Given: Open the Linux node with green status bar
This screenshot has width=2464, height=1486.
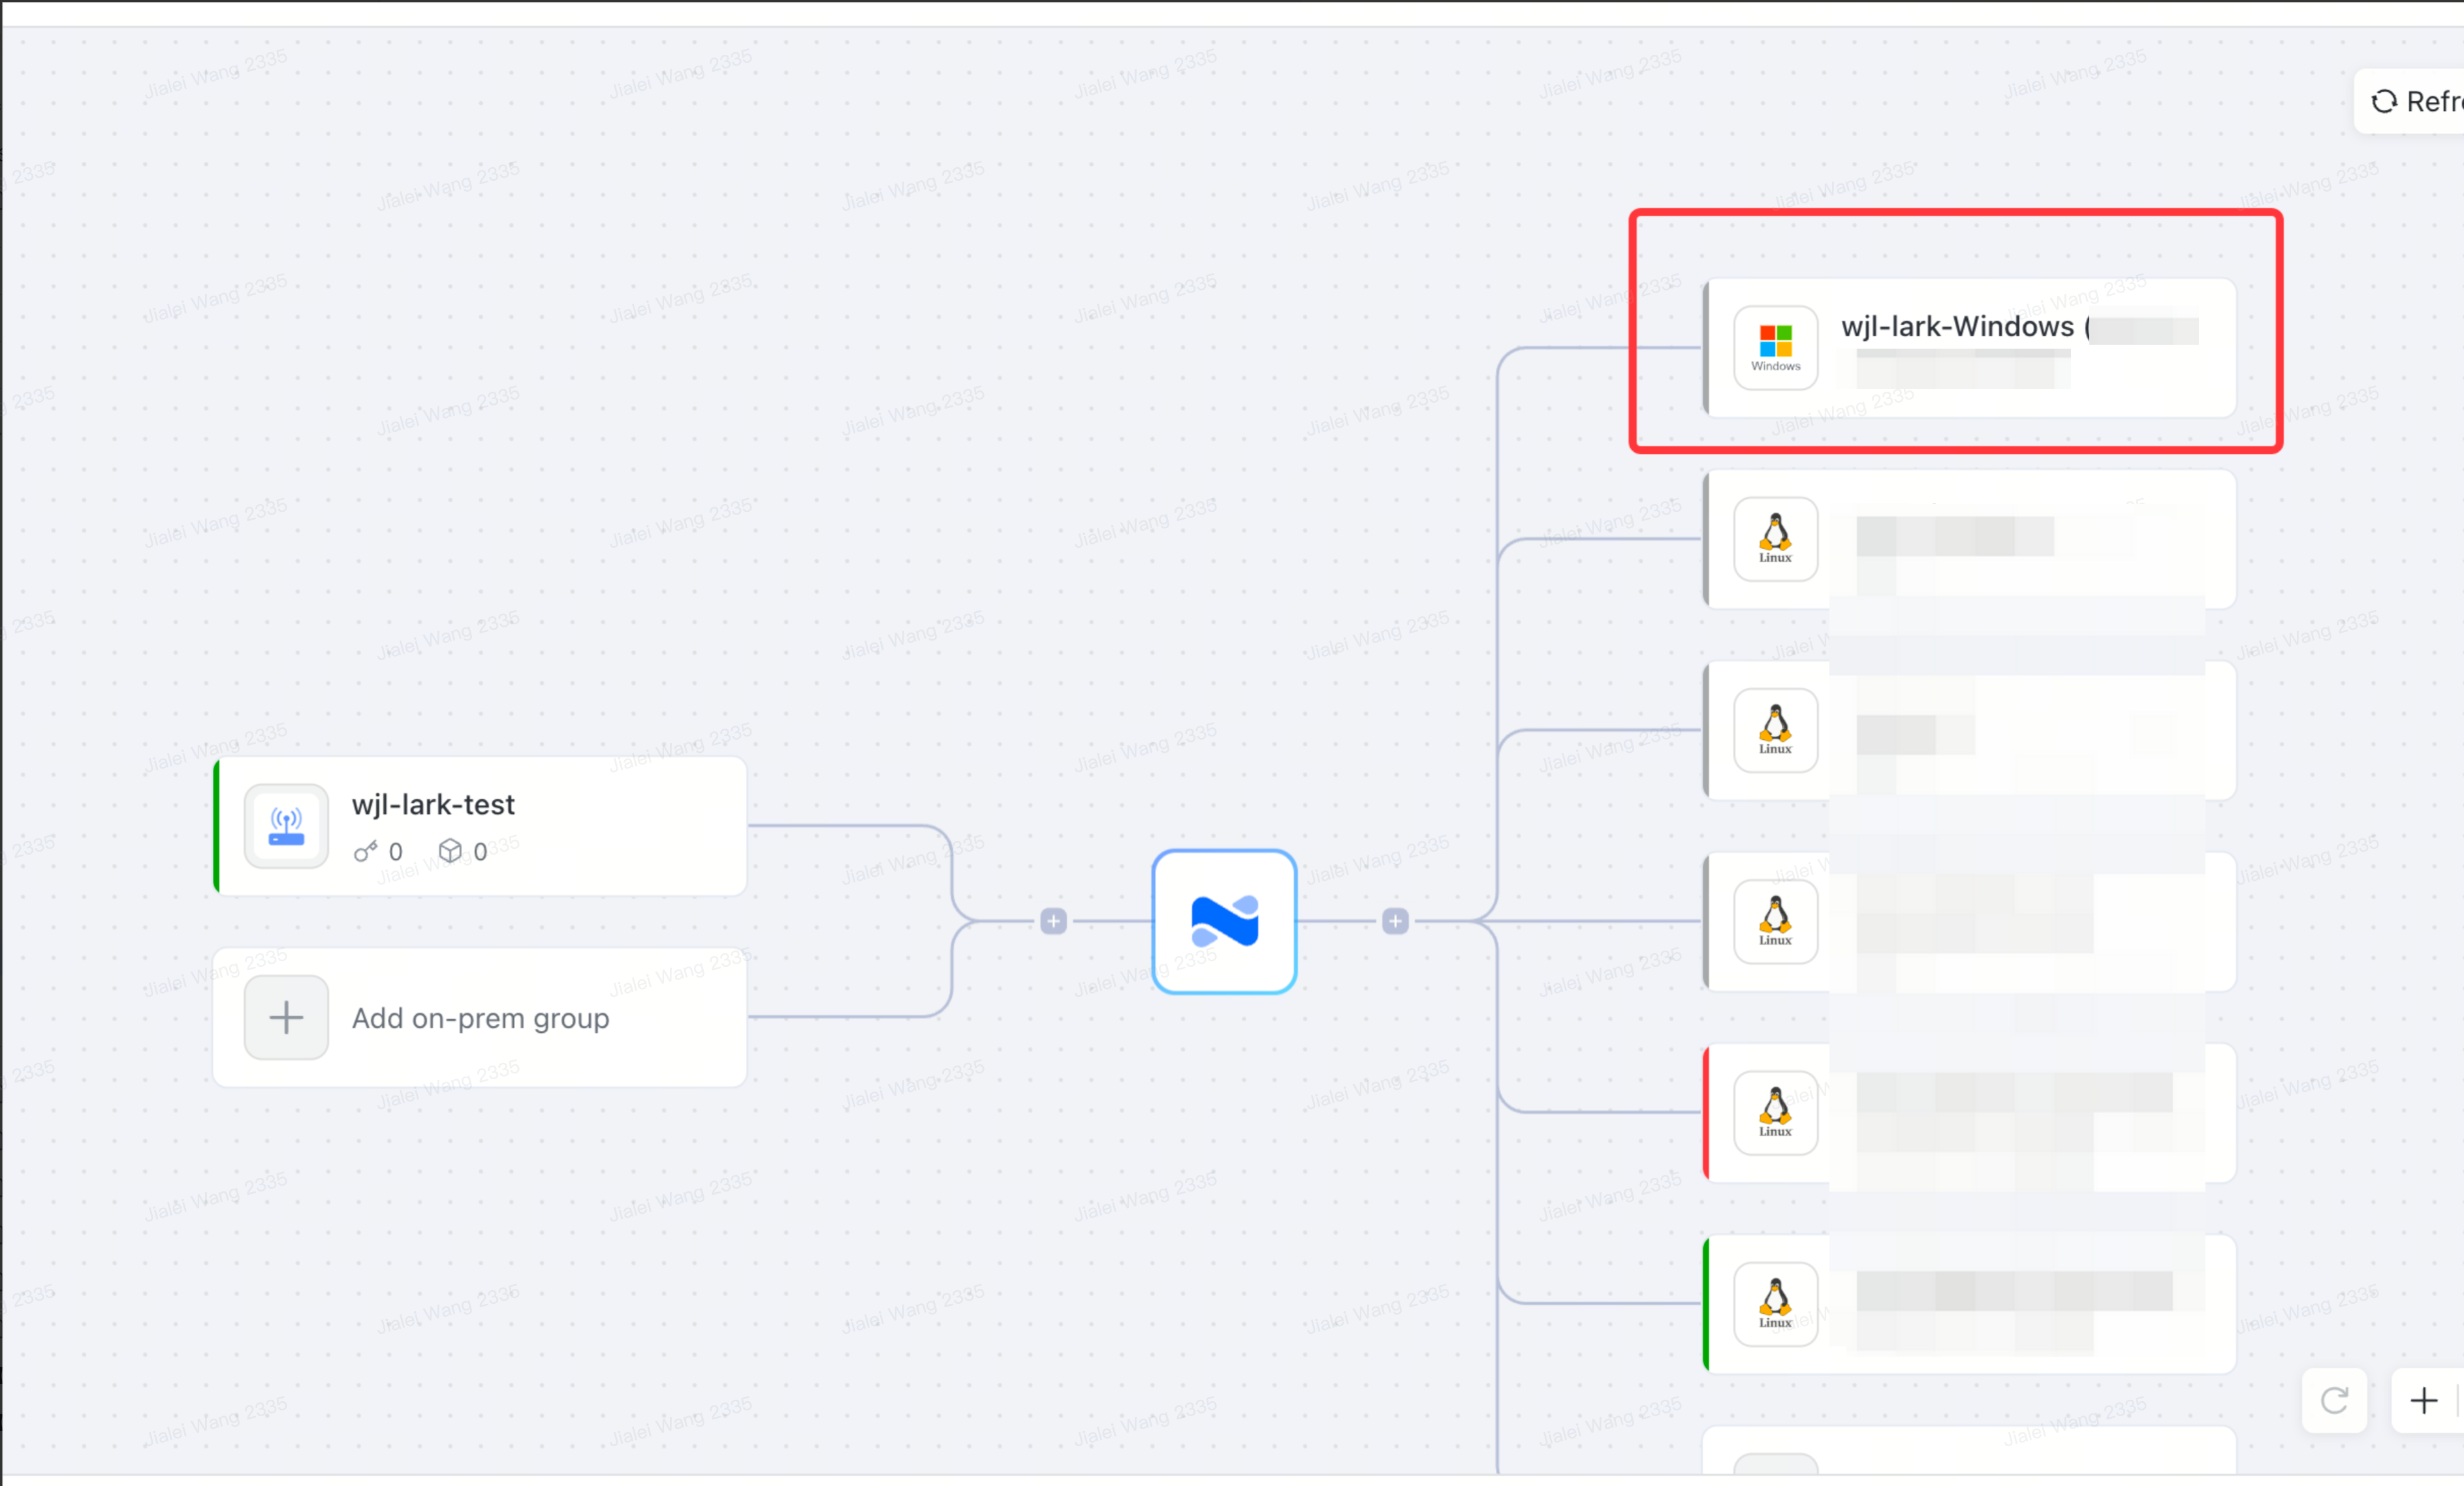Looking at the screenshot, I should pyautogui.click(x=1969, y=1304).
